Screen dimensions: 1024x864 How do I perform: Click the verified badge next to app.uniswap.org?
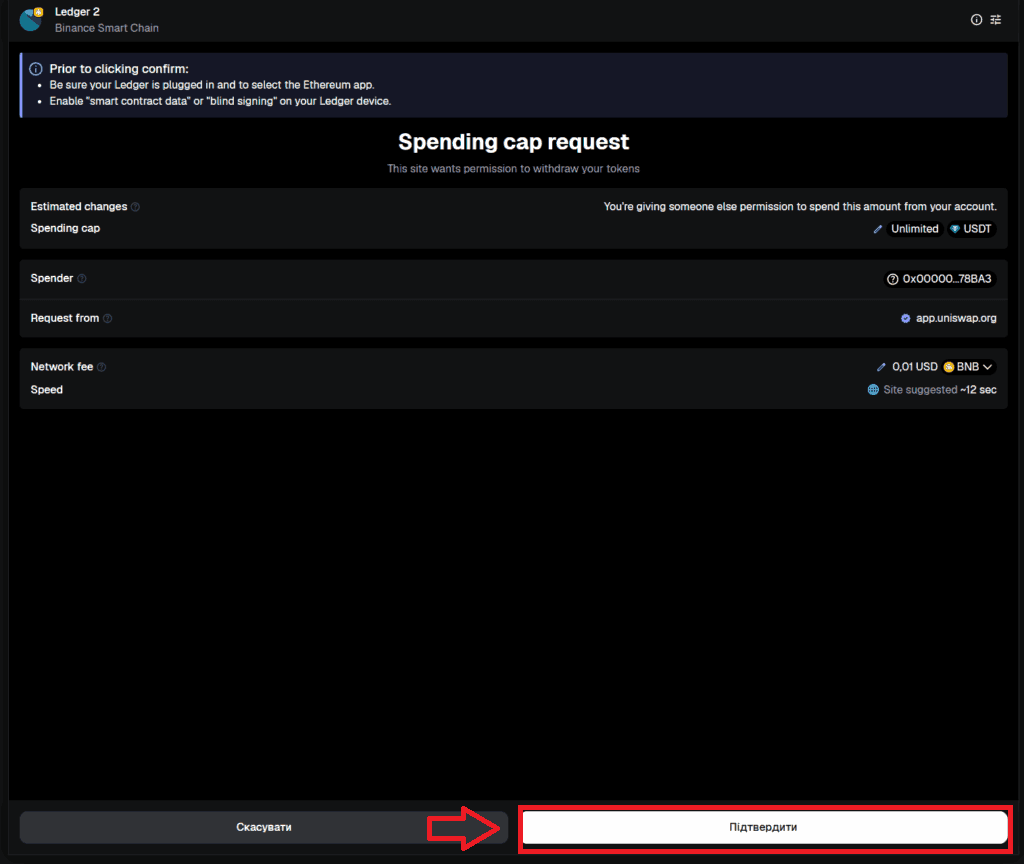pos(906,319)
